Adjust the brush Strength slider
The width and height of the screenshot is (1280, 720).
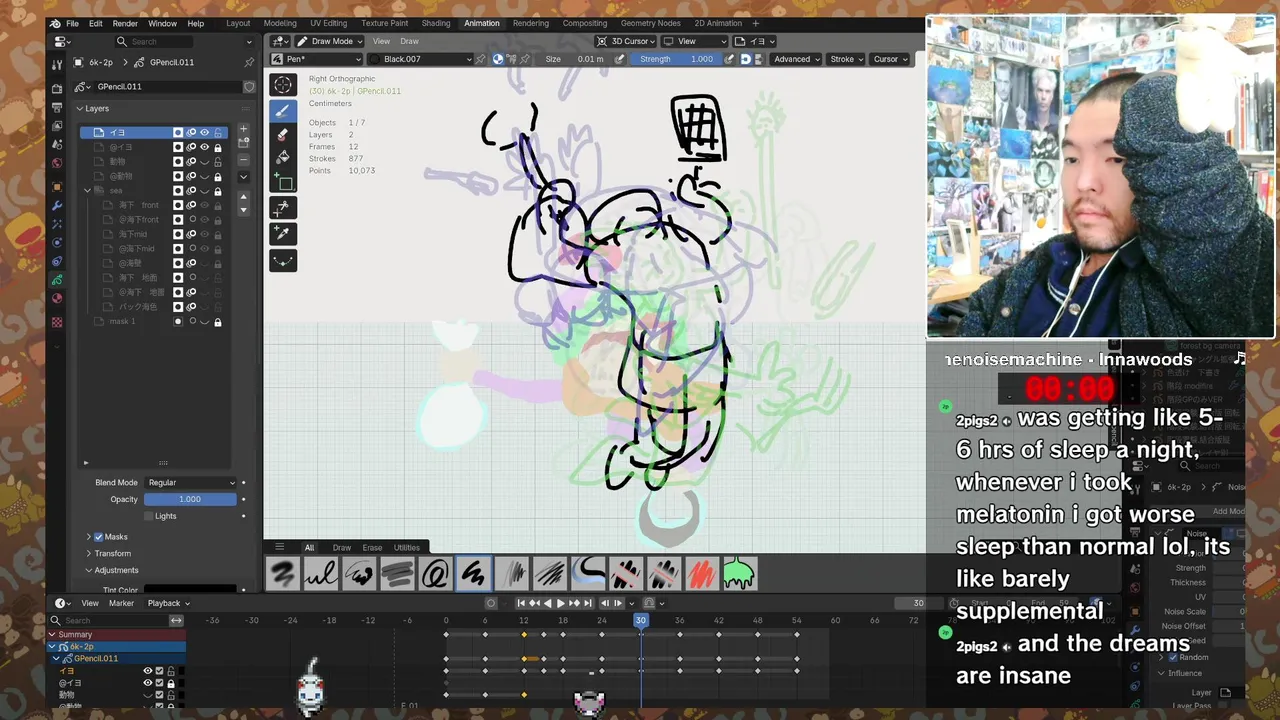[677, 59]
